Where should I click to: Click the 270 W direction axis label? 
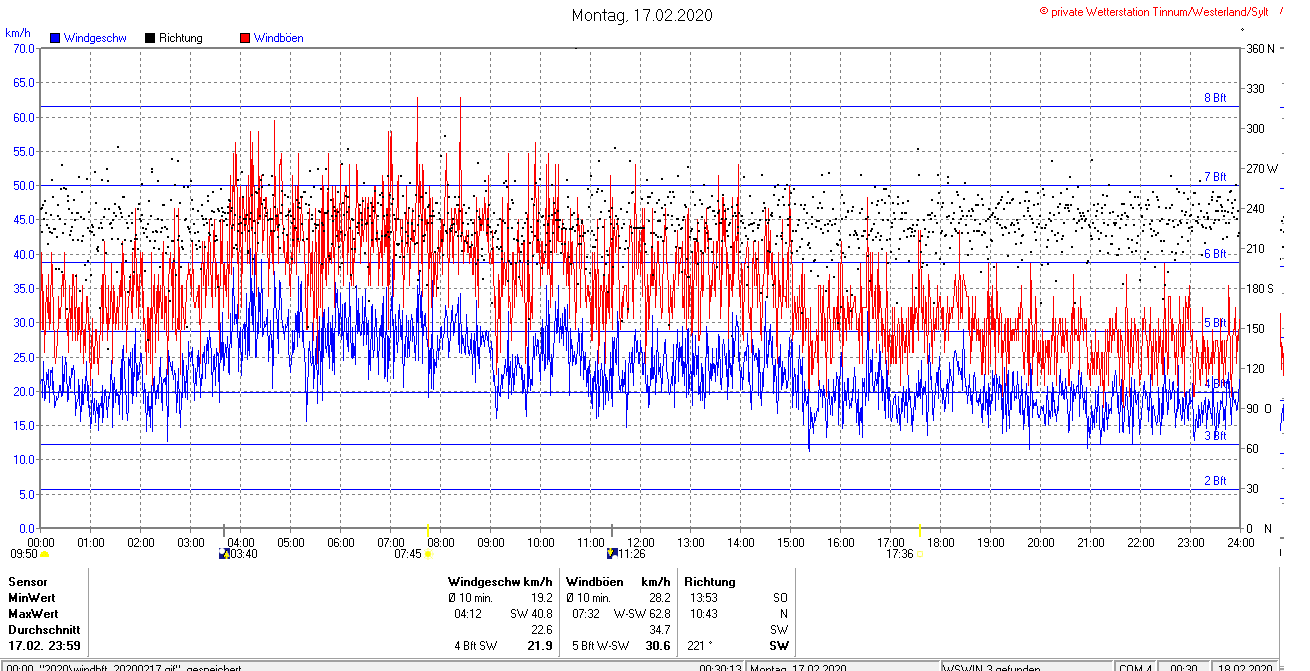(x=1262, y=168)
